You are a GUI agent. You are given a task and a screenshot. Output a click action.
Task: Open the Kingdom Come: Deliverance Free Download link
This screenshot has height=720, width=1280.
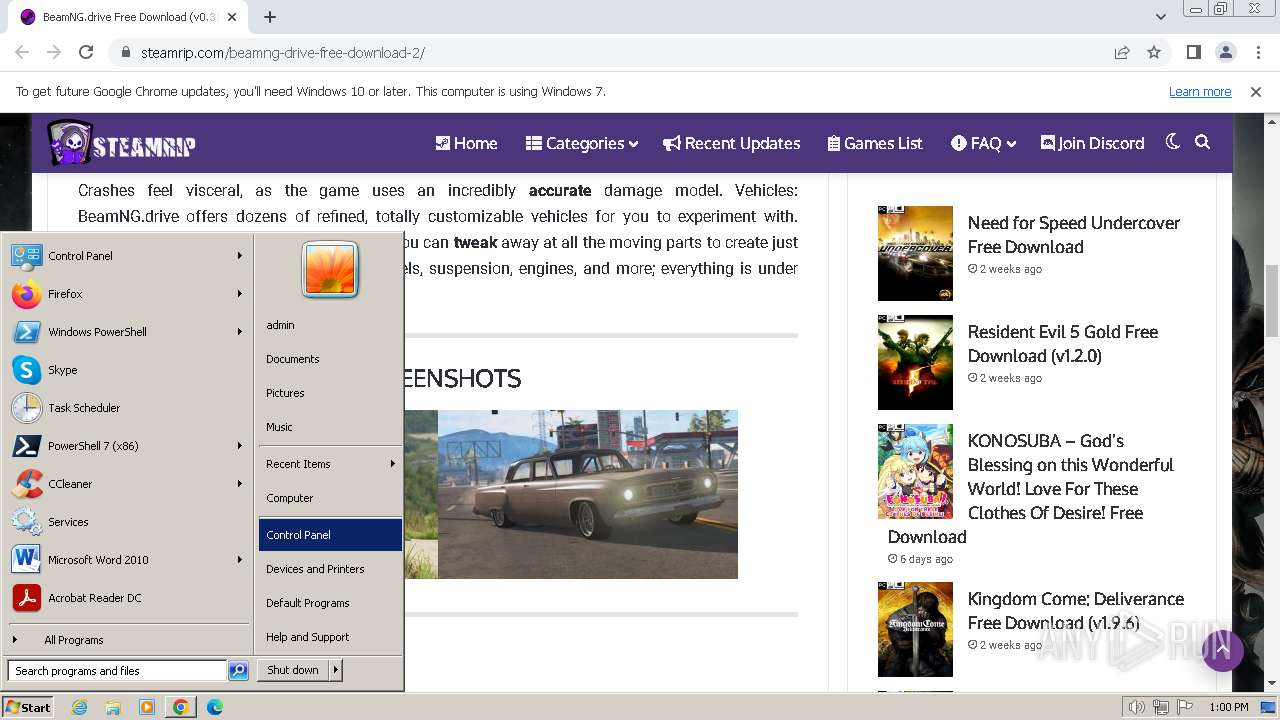point(1076,611)
